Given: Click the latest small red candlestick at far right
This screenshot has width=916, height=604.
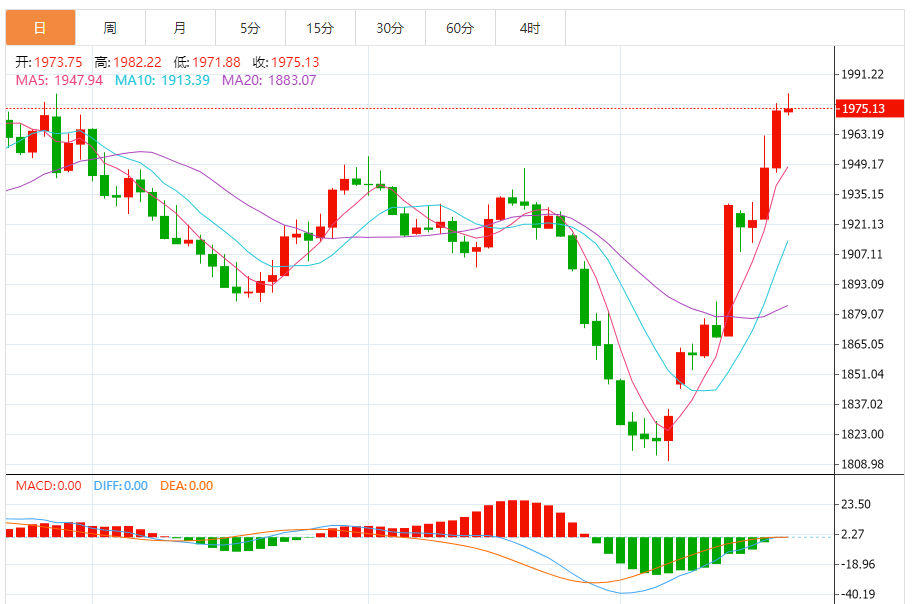Looking at the screenshot, I should click(788, 109).
